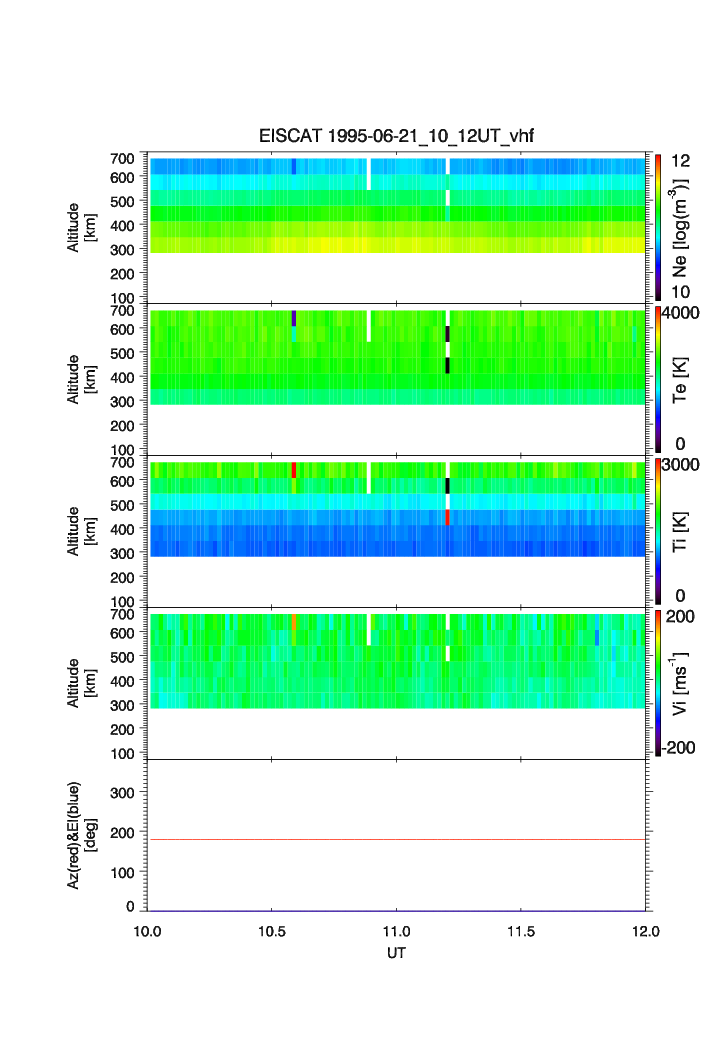Select the Altitude label of the top panel
The image size is (708, 1063).
pyautogui.click(x=80, y=228)
